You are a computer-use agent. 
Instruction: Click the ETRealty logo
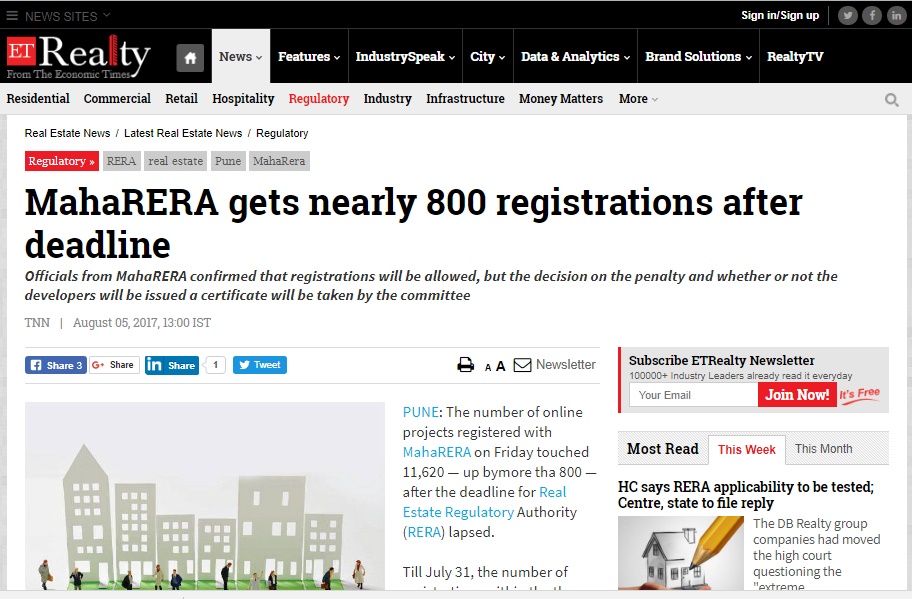(x=79, y=56)
